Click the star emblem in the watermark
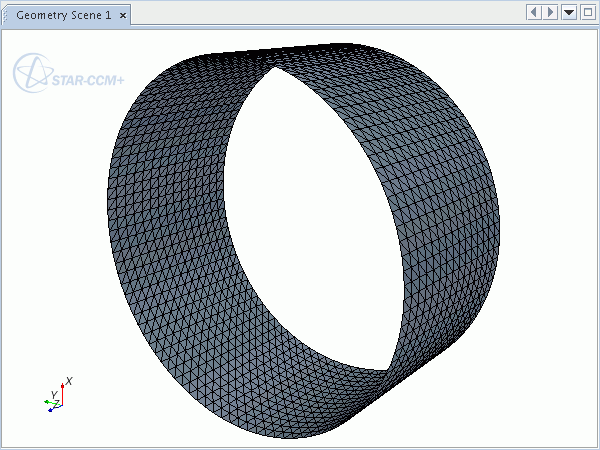The height and width of the screenshot is (450, 600). pyautogui.click(x=31, y=74)
